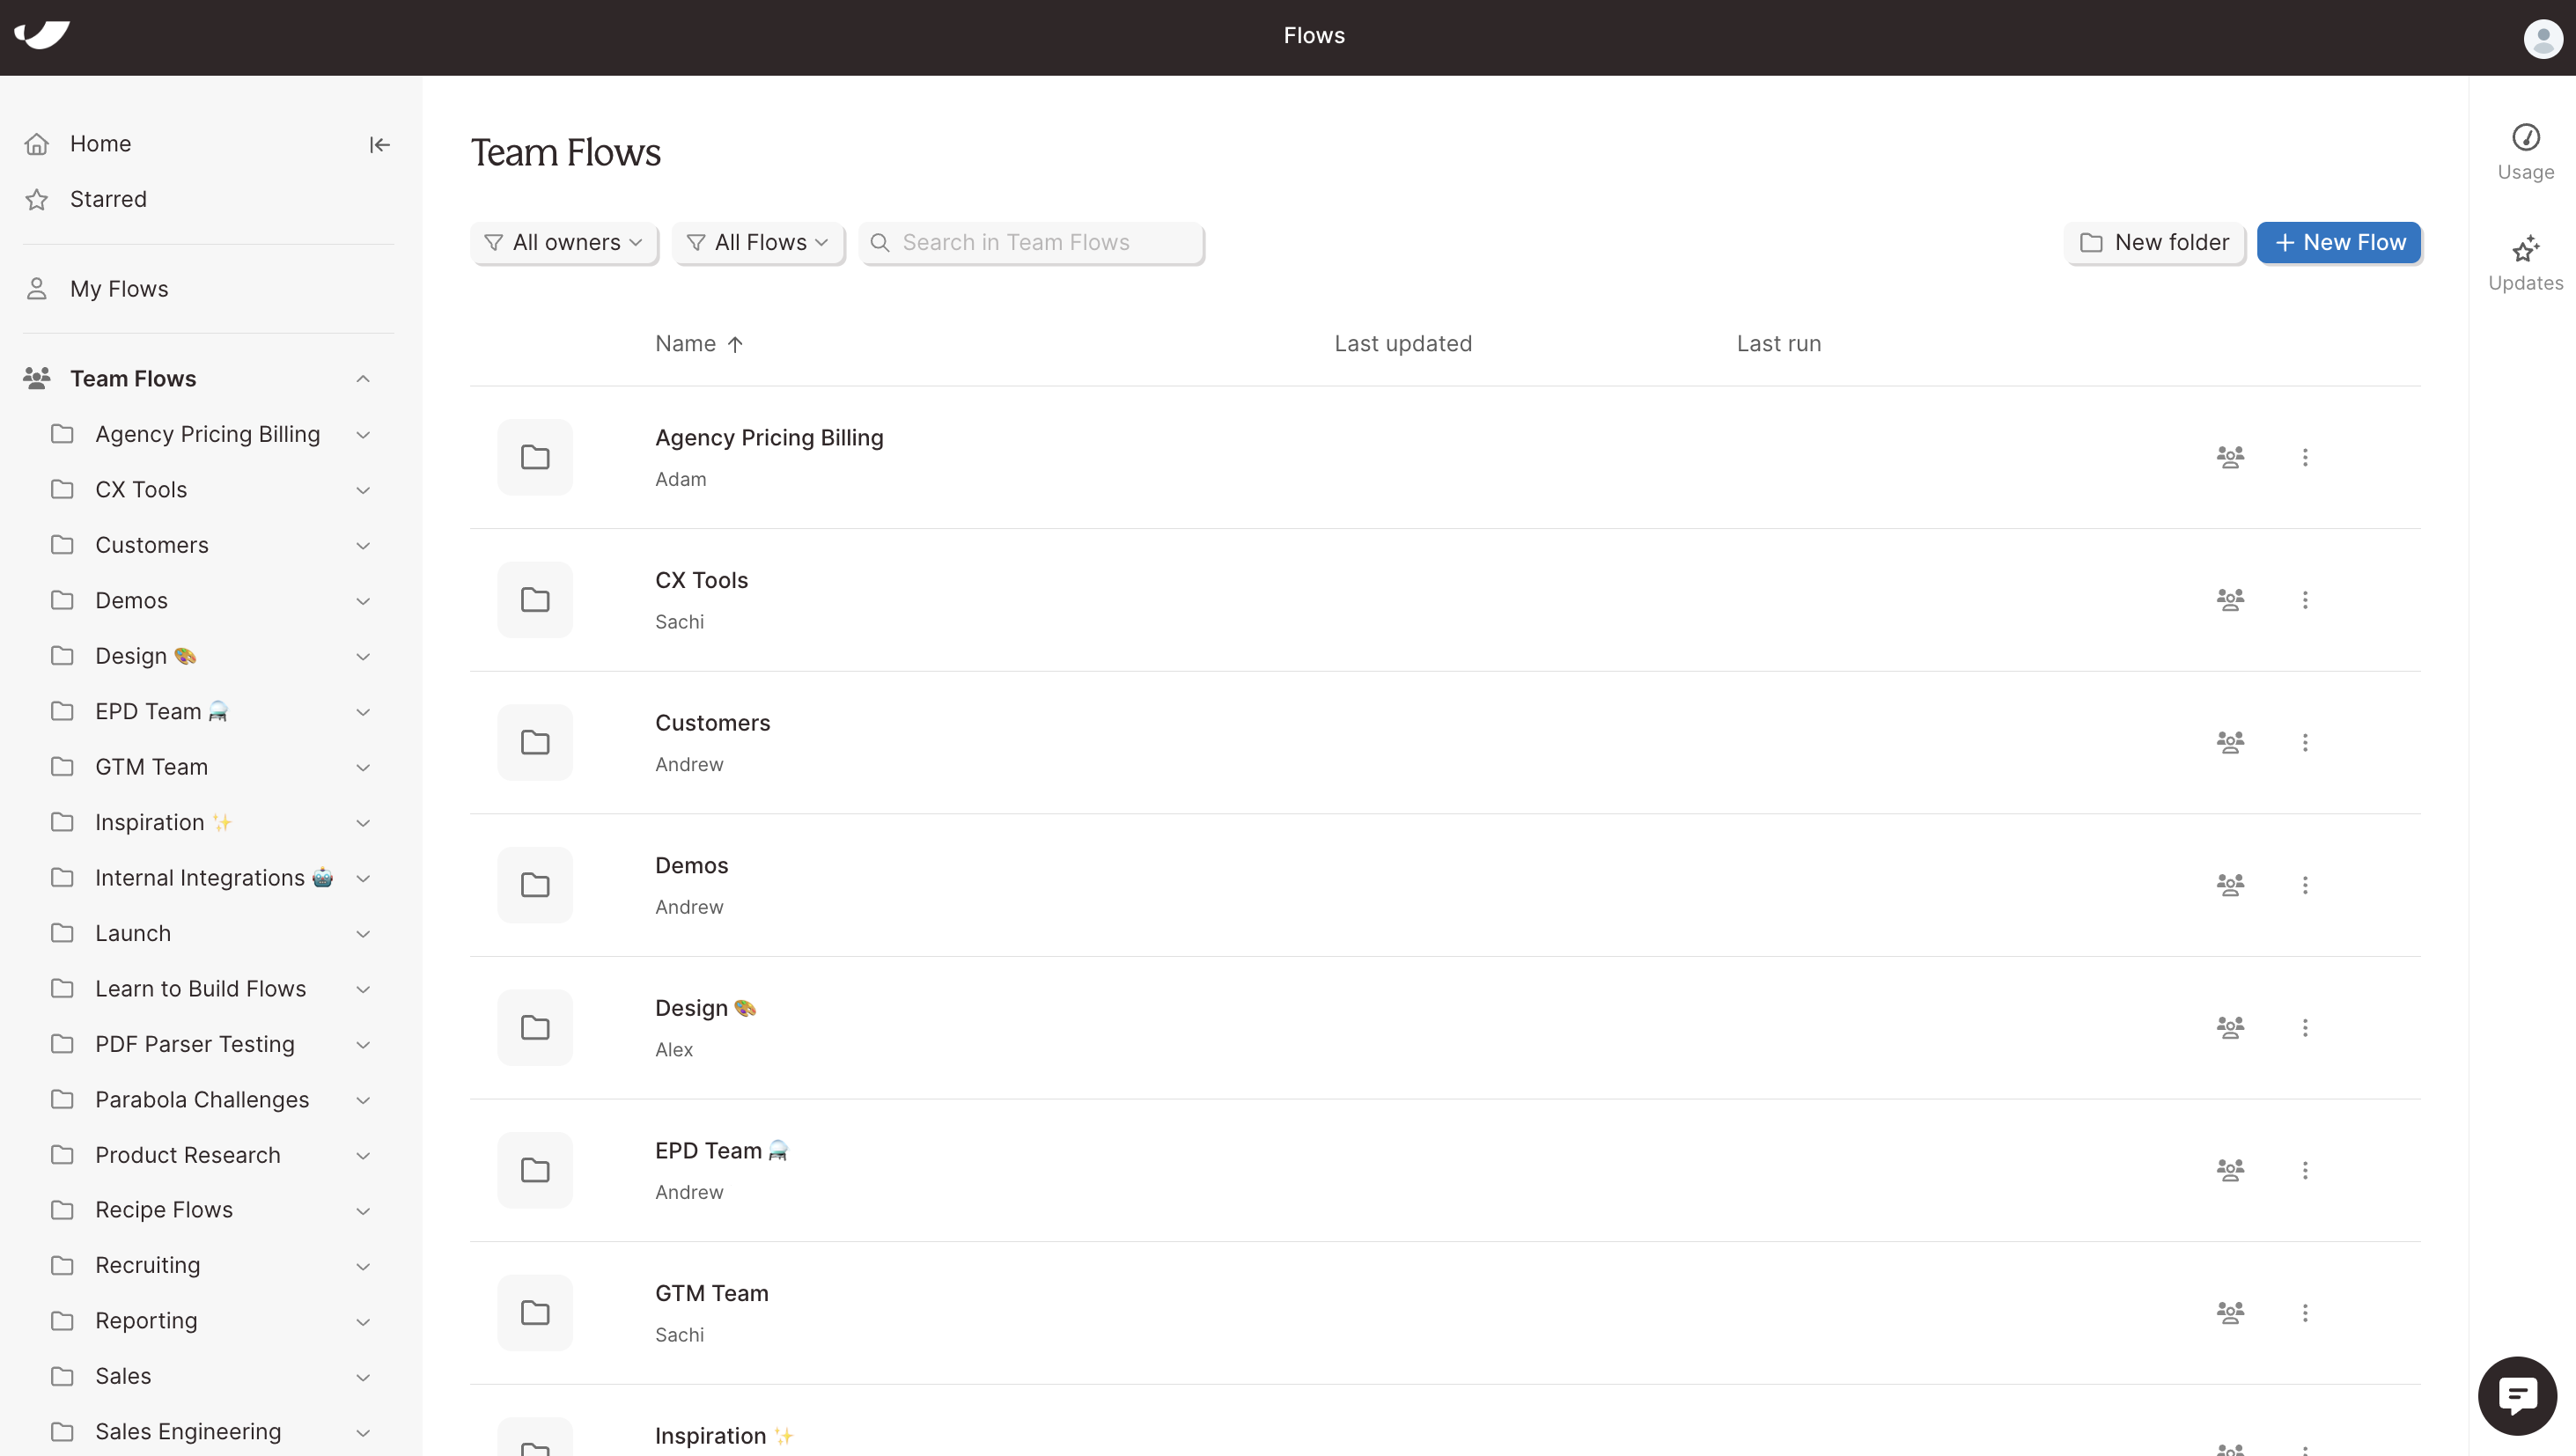Collapse the Team Flows sidebar section
Screen dimensions: 2576x1456
(x=363, y=379)
